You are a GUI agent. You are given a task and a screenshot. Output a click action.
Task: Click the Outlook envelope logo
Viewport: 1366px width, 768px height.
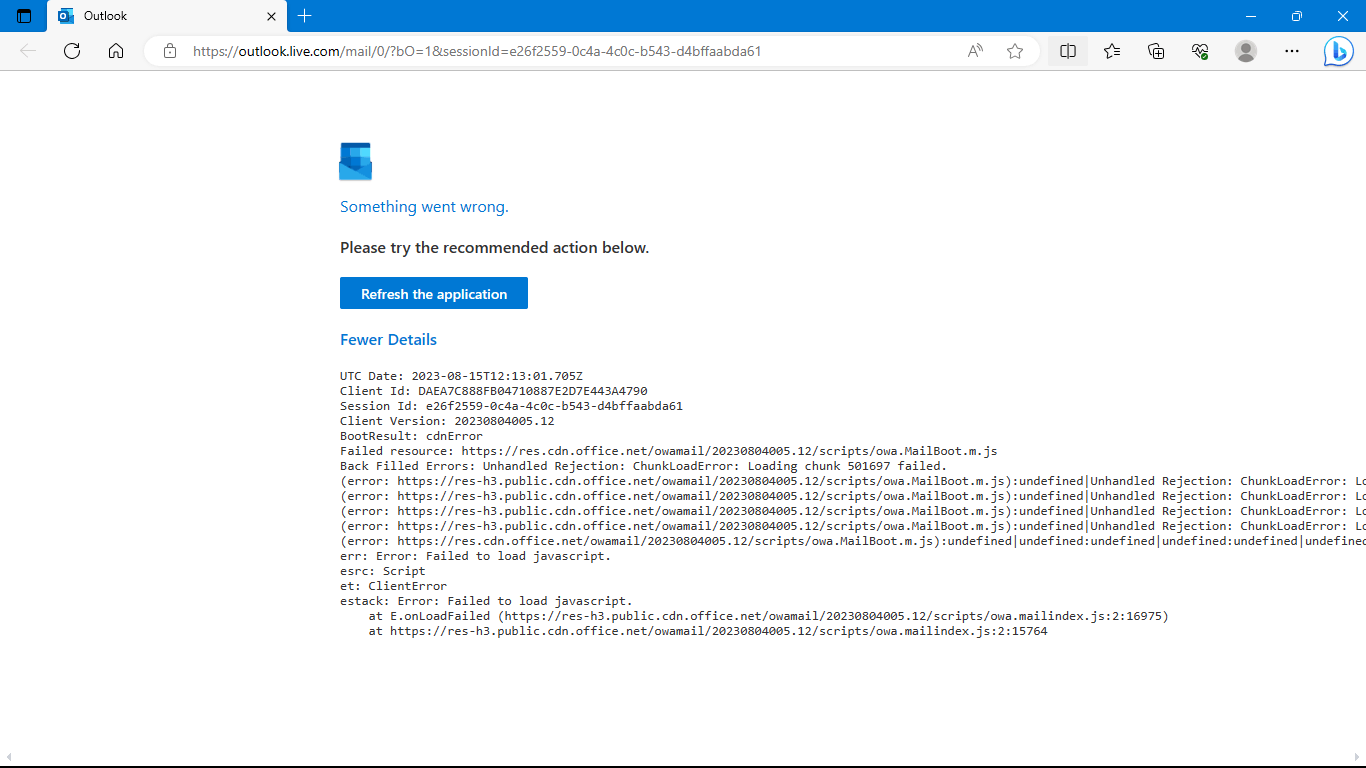pos(355,161)
